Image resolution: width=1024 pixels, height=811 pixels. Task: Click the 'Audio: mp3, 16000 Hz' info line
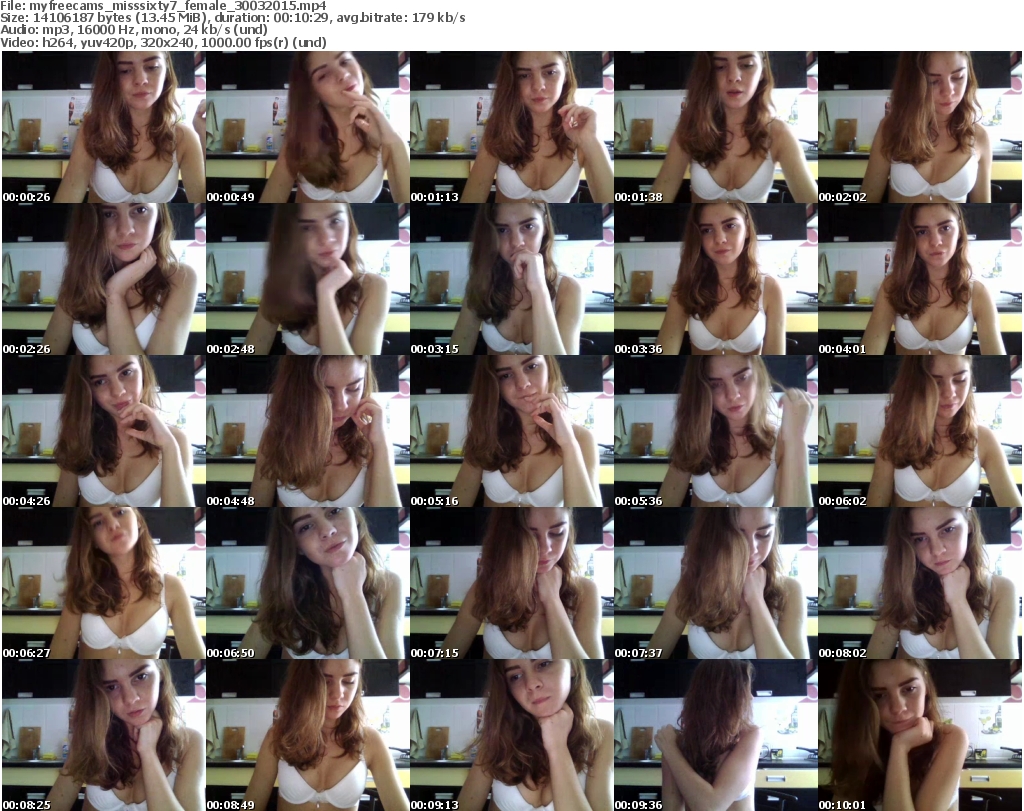[x=134, y=30]
